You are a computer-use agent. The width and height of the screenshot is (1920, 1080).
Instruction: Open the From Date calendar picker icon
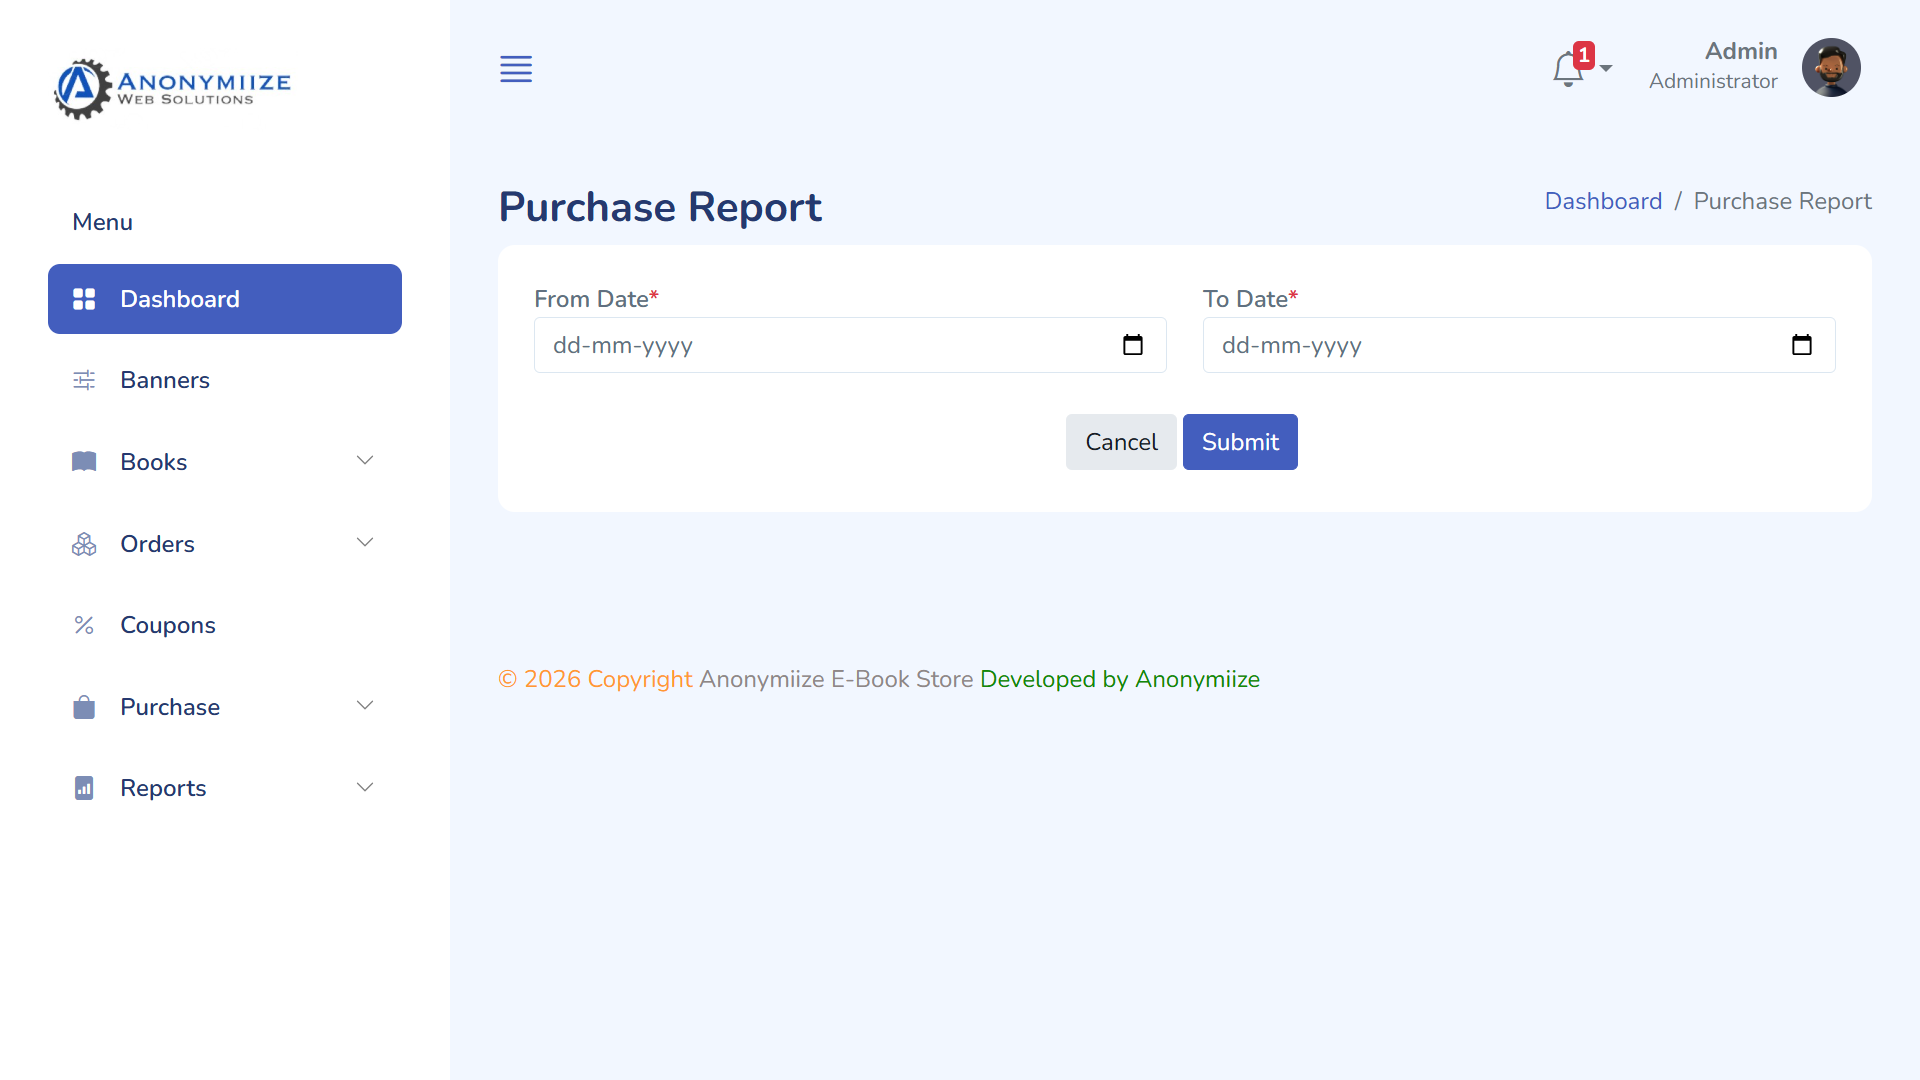coord(1133,345)
